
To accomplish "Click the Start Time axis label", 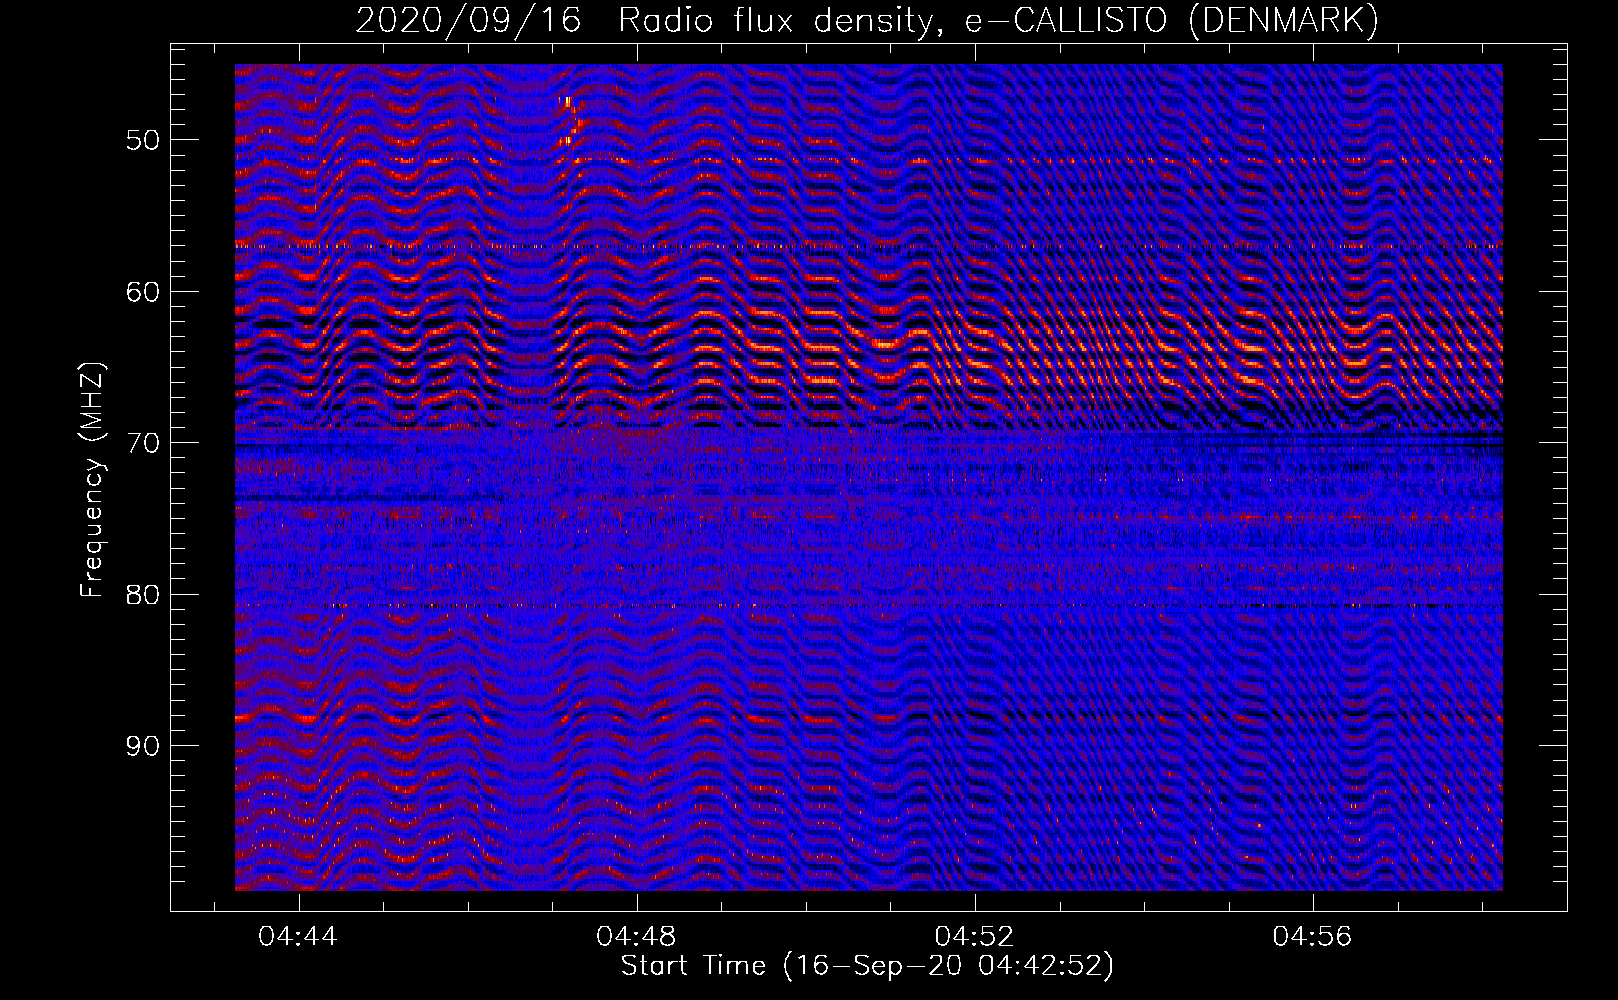I will tap(867, 966).
